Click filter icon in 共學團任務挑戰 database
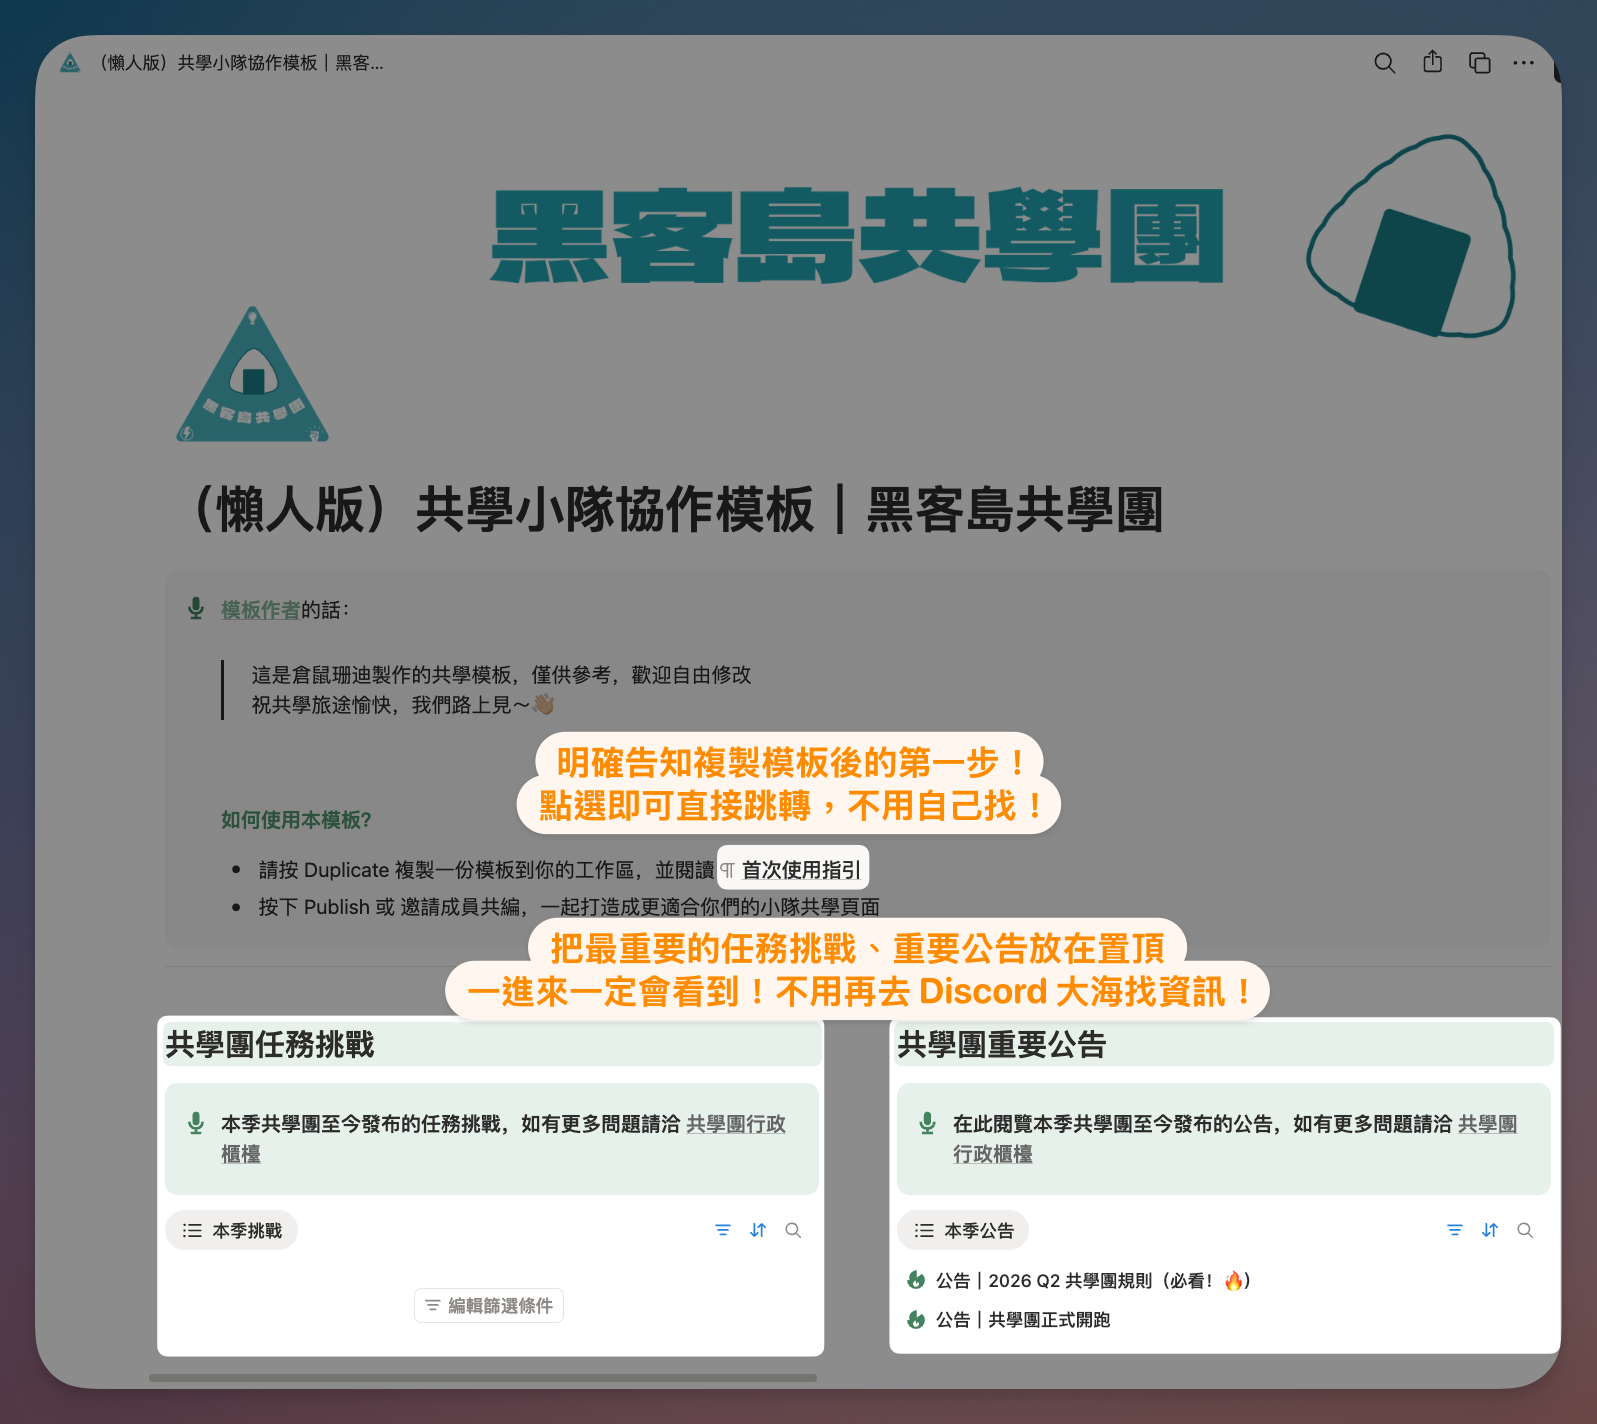This screenshot has width=1597, height=1424. click(723, 1230)
